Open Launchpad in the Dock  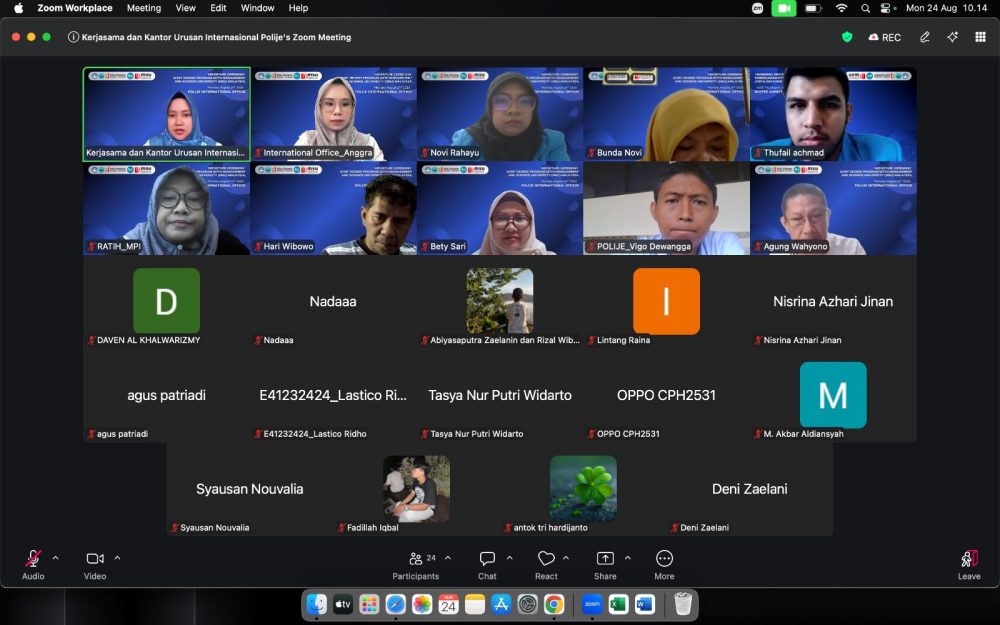[x=369, y=603]
